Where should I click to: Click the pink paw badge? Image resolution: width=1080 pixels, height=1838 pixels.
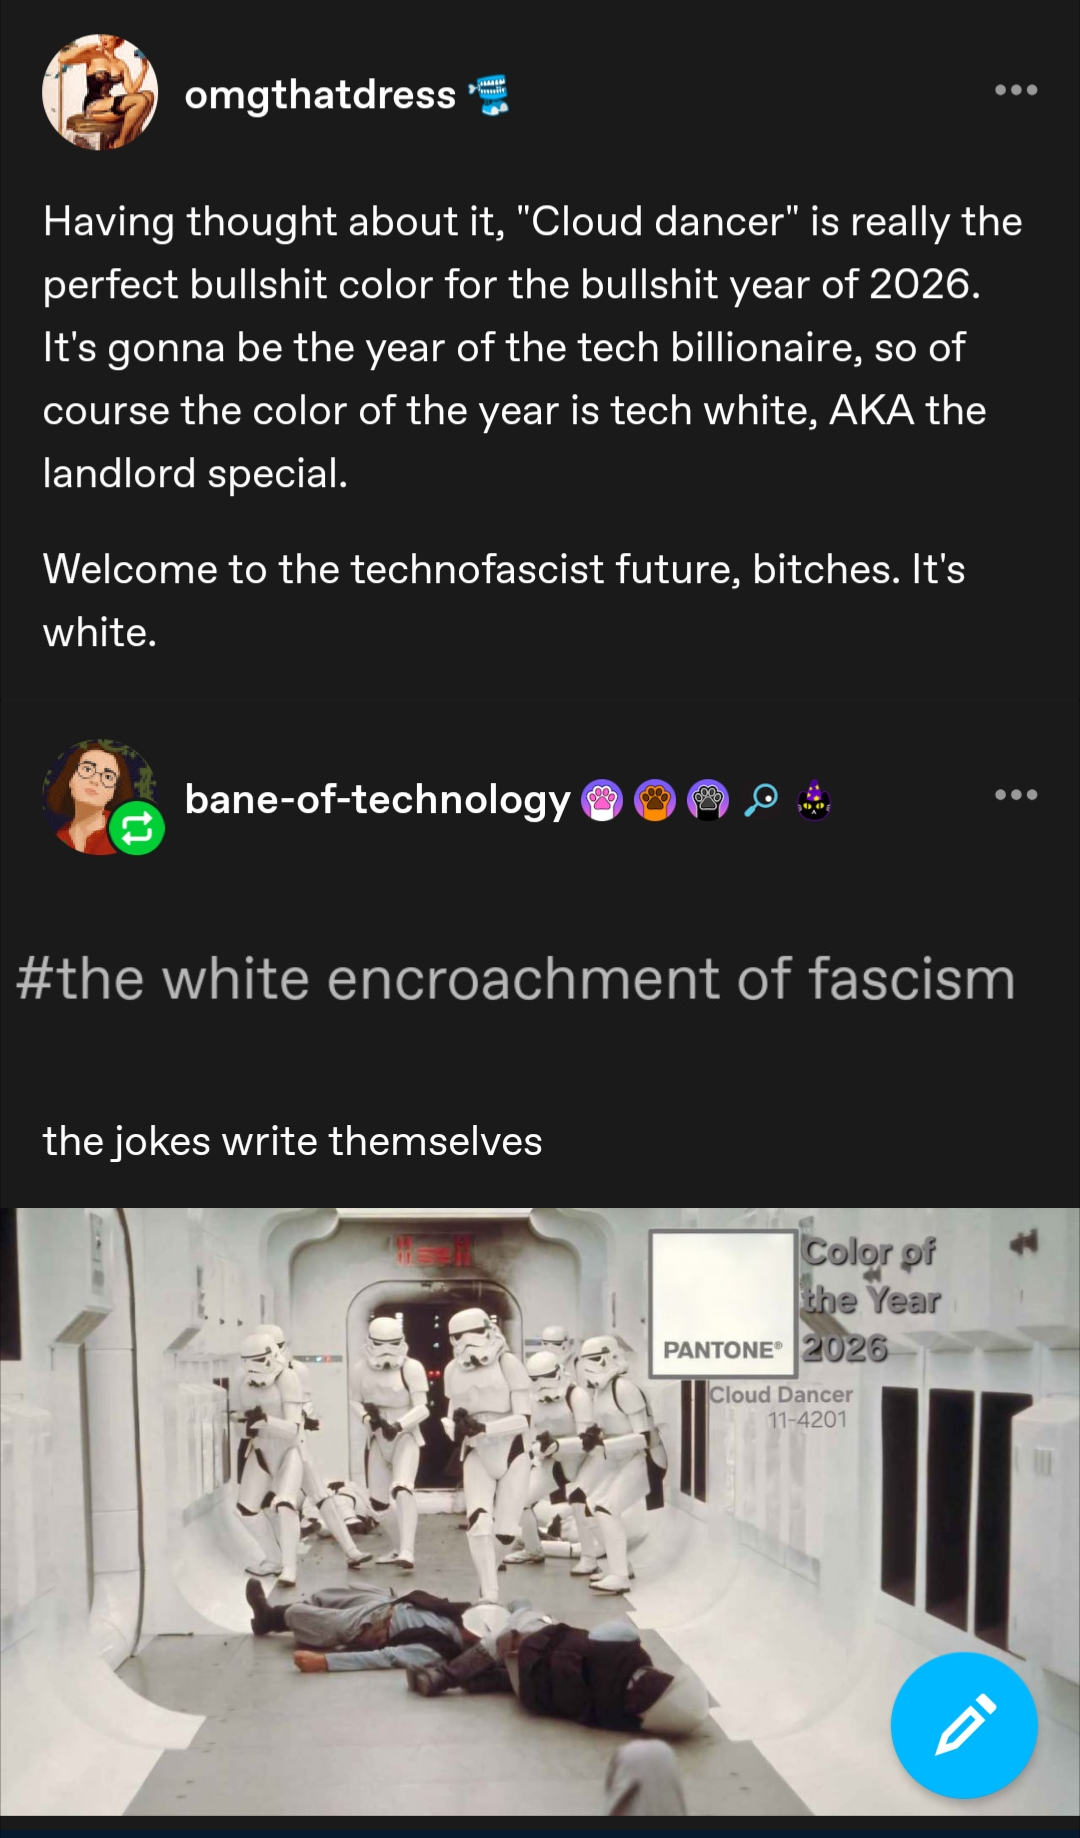[x=602, y=800]
